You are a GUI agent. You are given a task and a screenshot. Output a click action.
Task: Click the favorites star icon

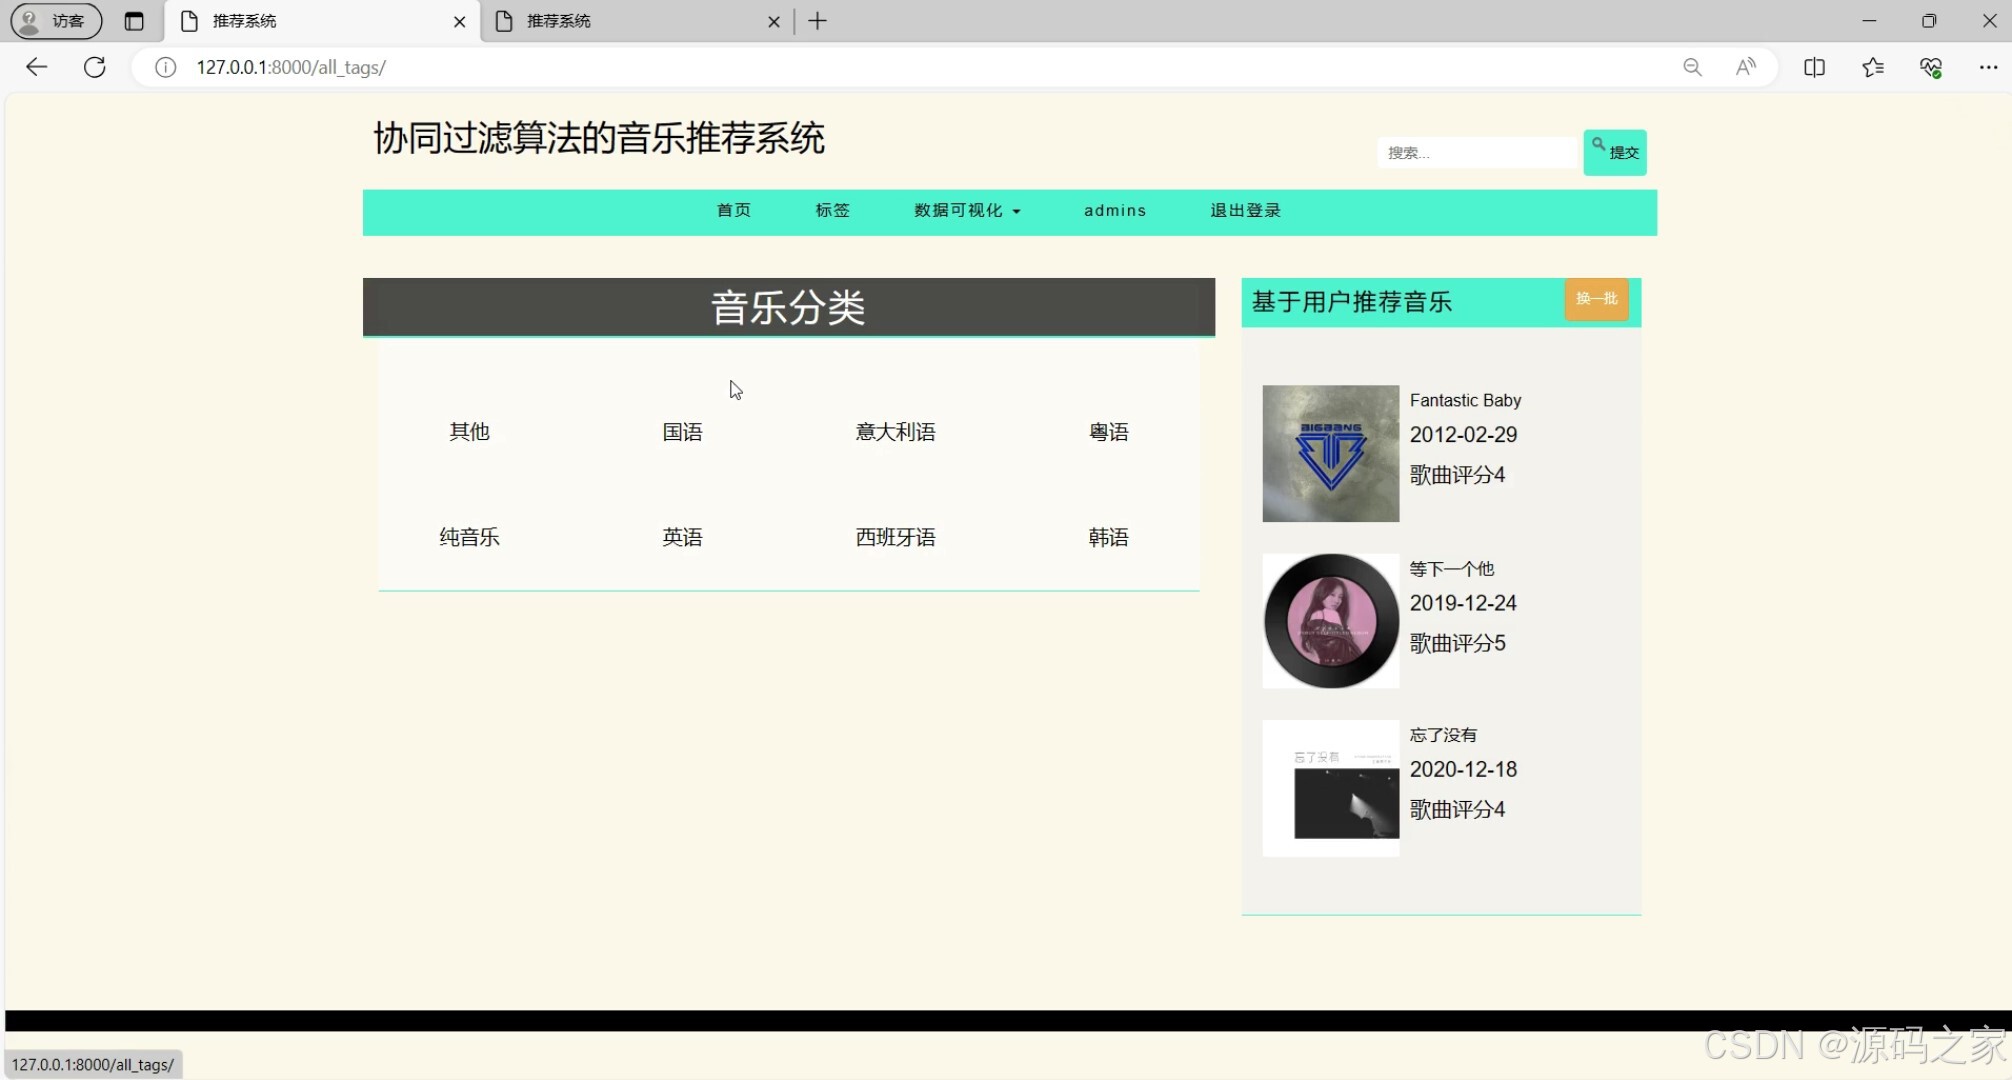(1872, 67)
